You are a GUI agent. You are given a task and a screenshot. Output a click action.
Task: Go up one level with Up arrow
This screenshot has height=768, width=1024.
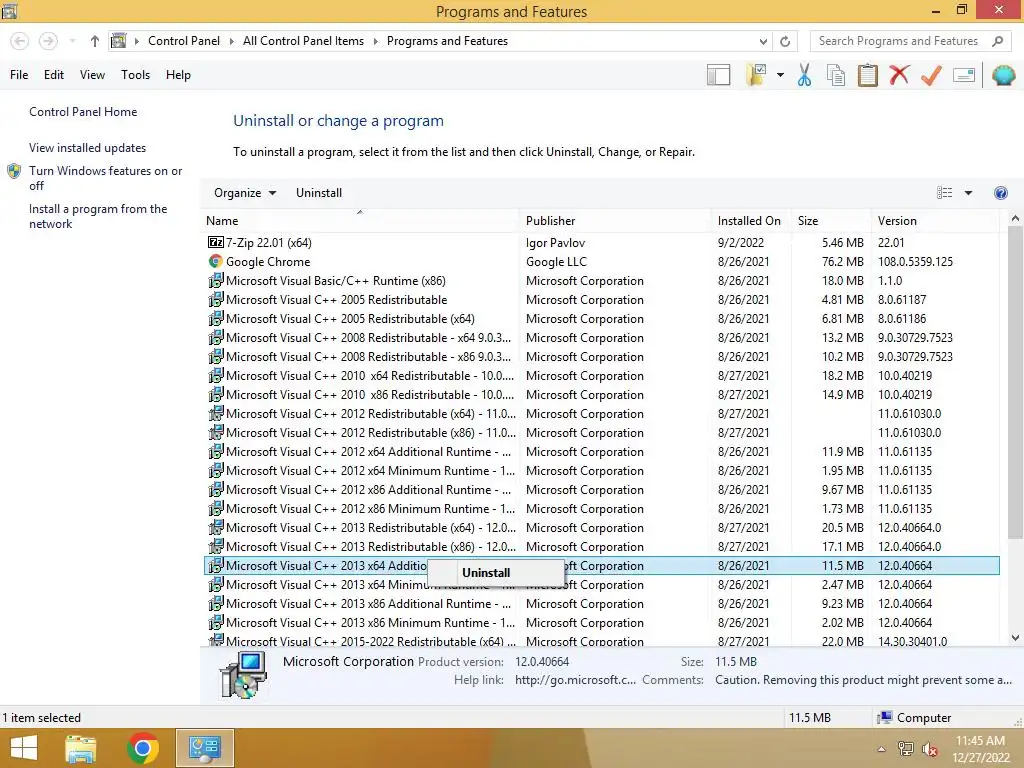point(95,41)
